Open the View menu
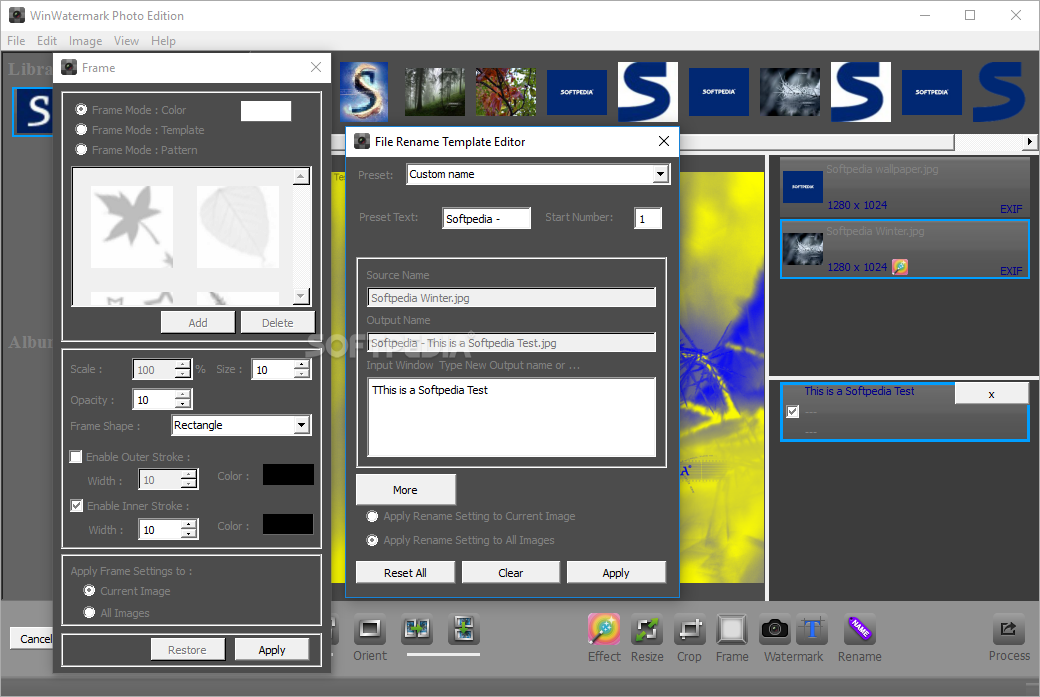The width and height of the screenshot is (1040, 697). pos(126,40)
